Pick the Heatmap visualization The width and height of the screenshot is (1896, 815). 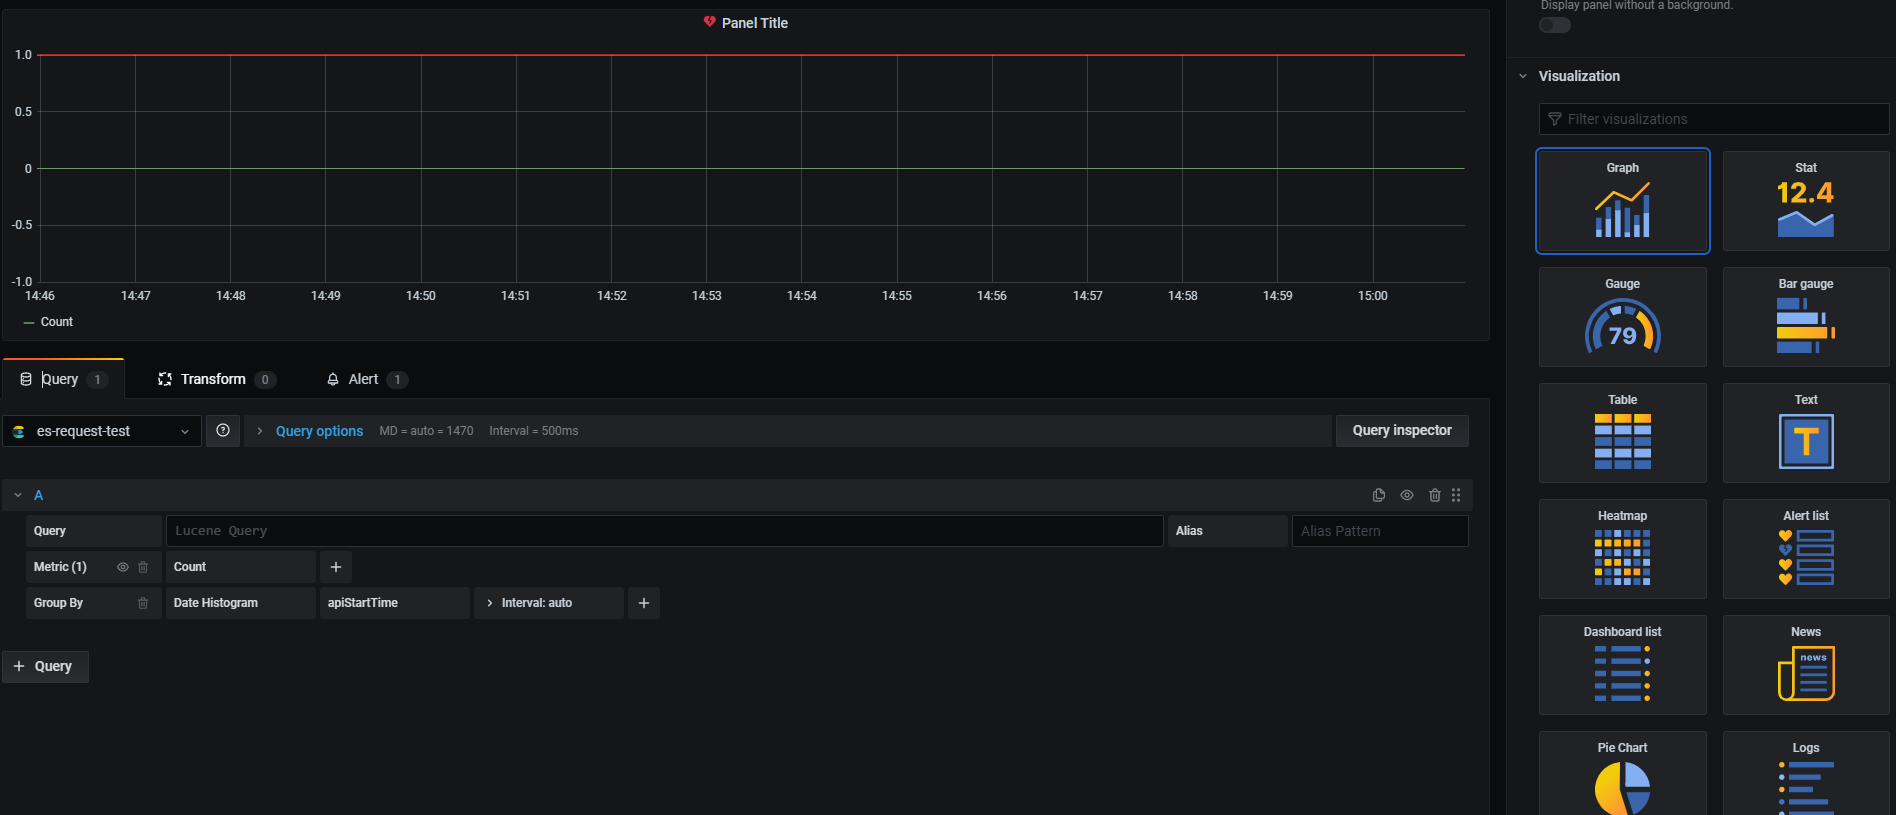1623,549
